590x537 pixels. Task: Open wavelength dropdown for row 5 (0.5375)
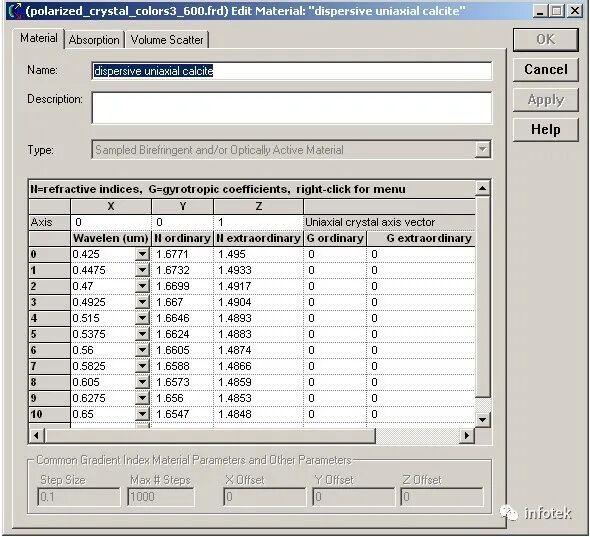142,334
